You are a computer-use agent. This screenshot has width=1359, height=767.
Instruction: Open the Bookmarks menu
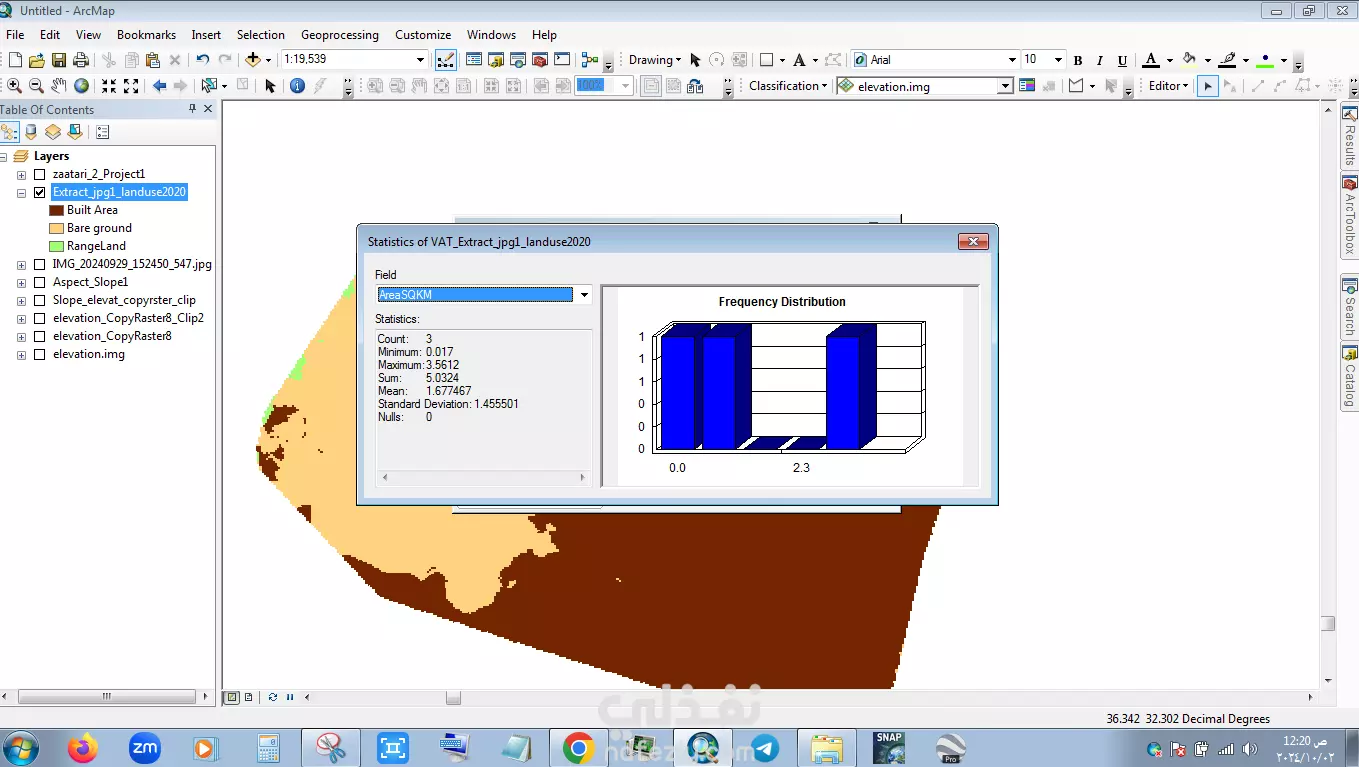click(146, 35)
